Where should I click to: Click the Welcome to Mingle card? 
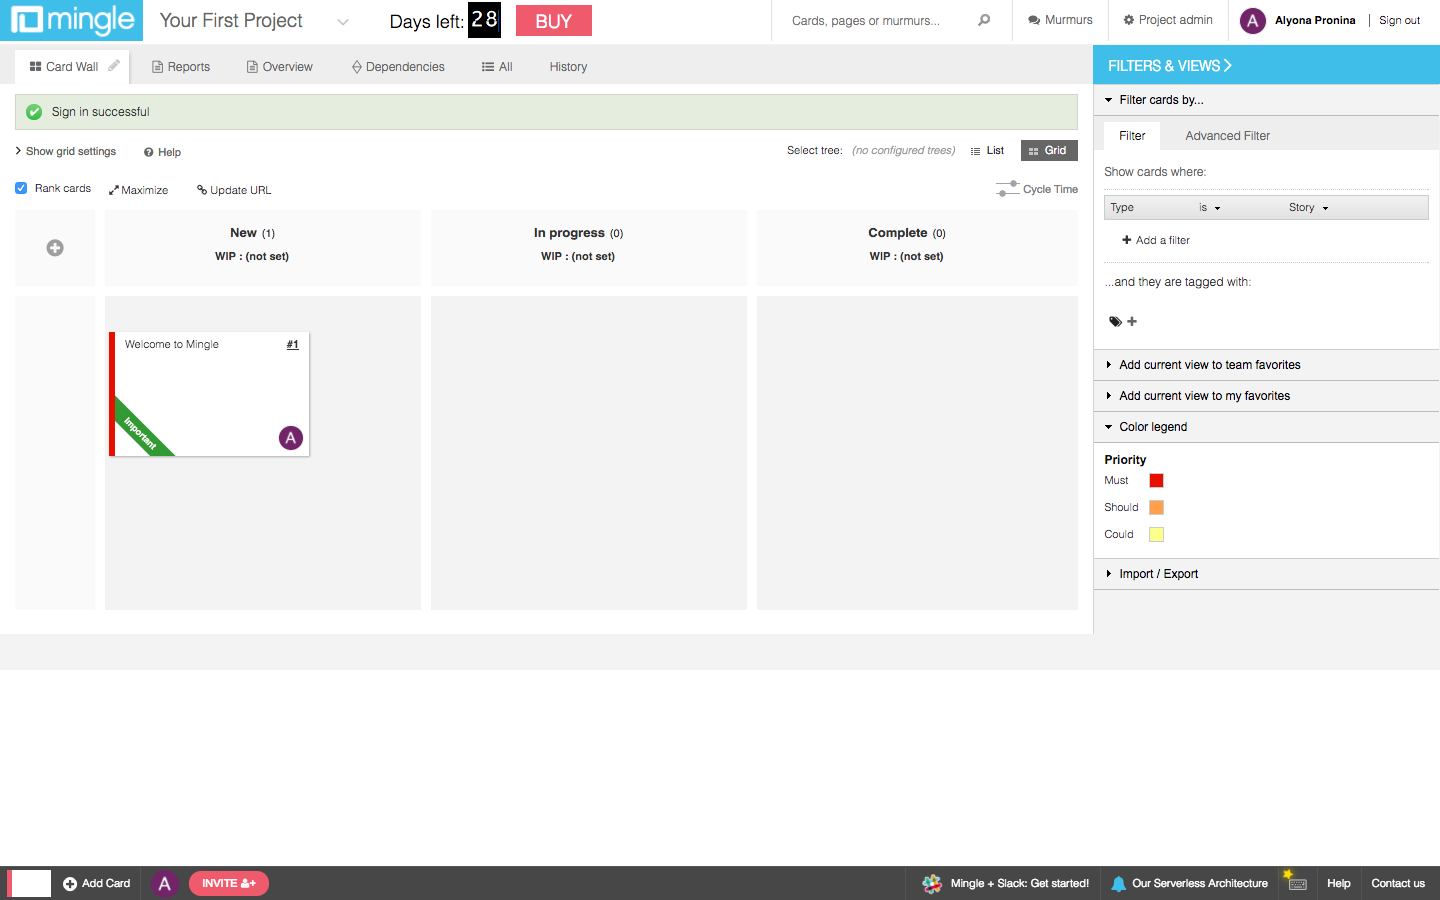point(209,394)
